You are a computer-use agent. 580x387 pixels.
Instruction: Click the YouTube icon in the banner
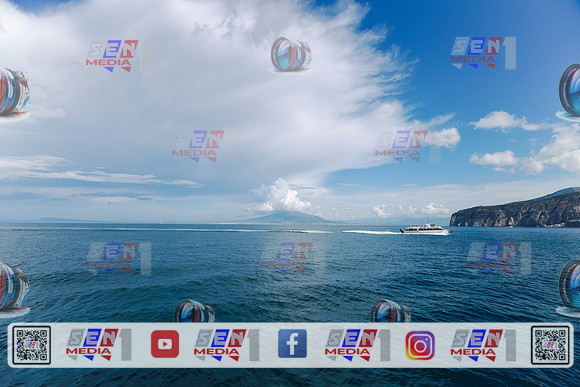tap(165, 344)
